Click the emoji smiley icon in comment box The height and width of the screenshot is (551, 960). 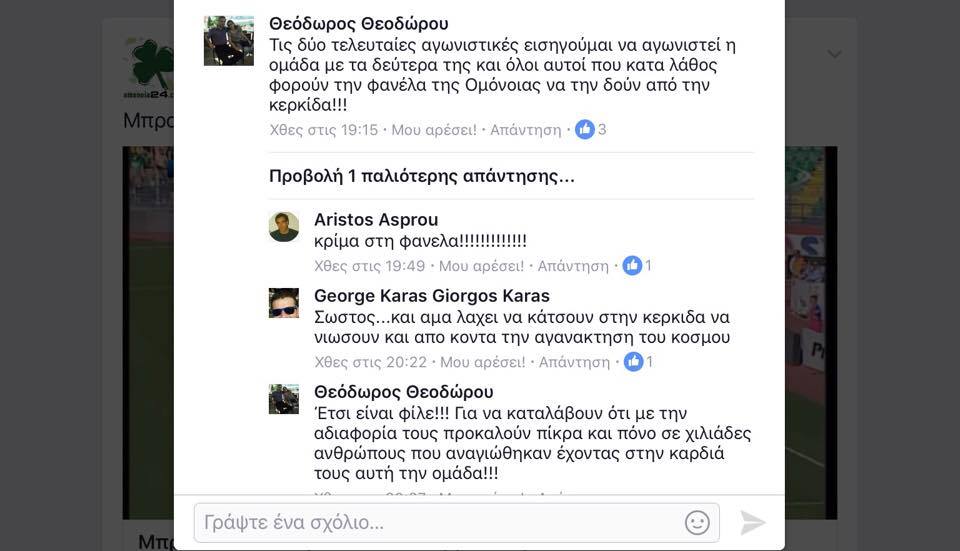[x=697, y=523]
